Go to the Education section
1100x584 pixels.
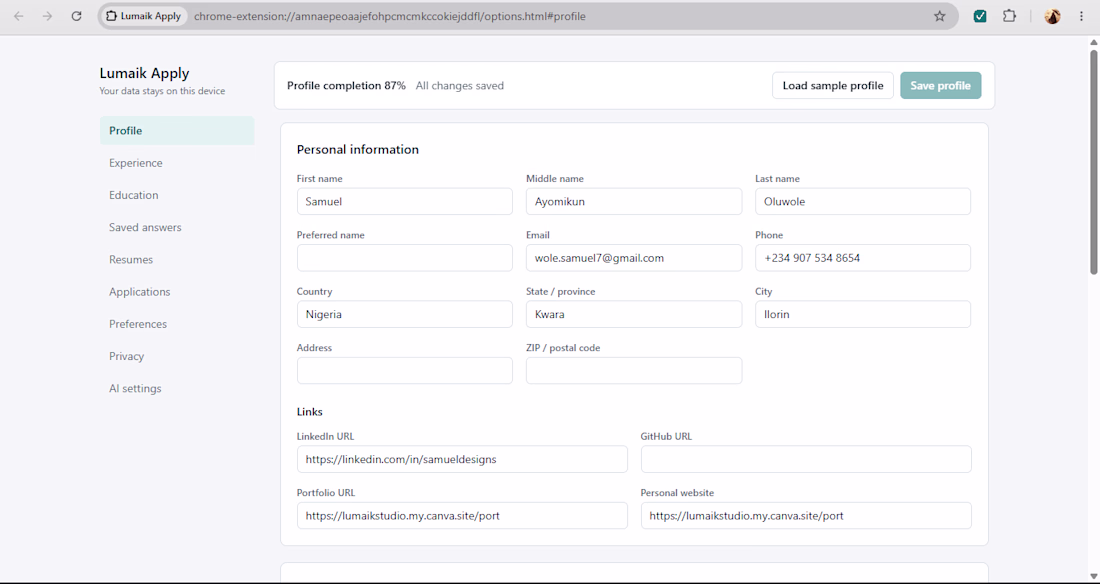pyautogui.click(x=177, y=195)
